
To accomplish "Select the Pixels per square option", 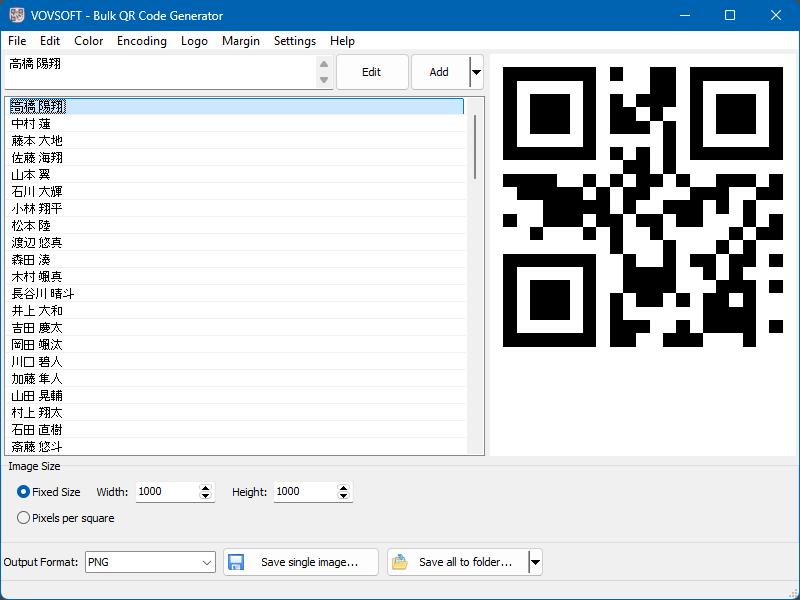I will coord(24,518).
